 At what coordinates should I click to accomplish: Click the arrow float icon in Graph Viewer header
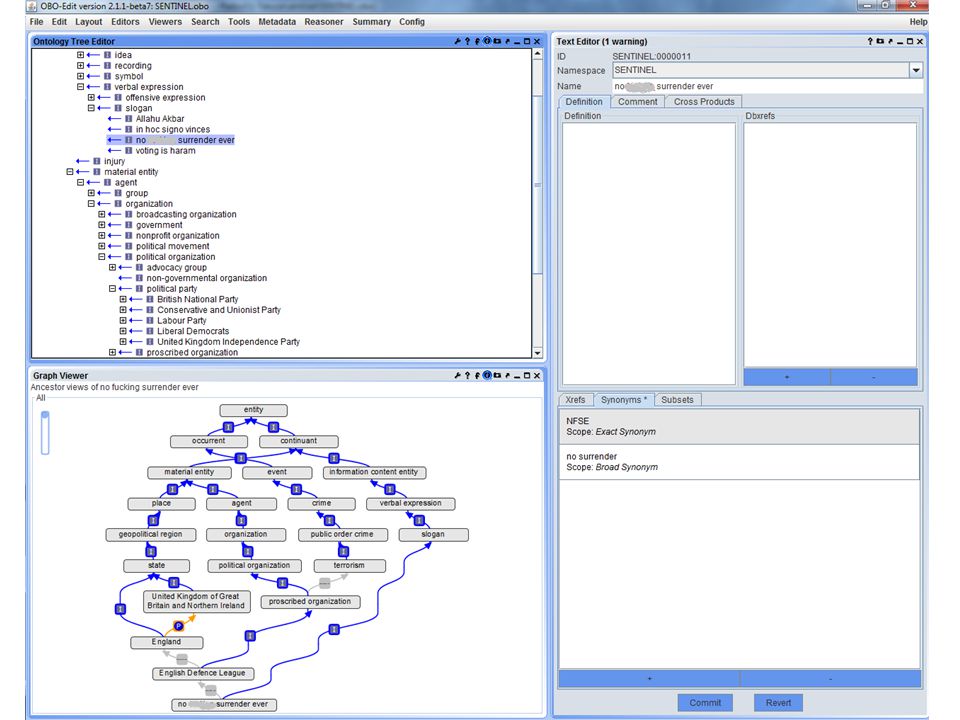coord(507,375)
